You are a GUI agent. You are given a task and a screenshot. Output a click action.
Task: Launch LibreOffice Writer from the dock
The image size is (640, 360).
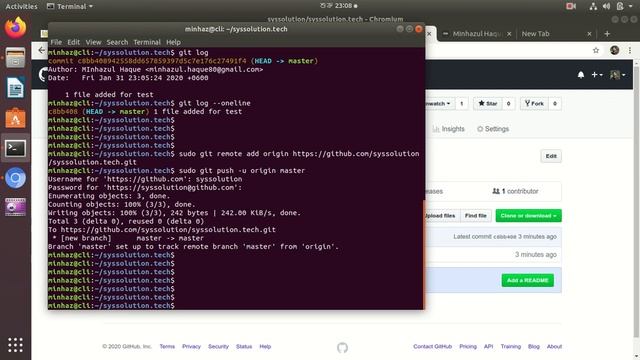[x=15, y=88]
